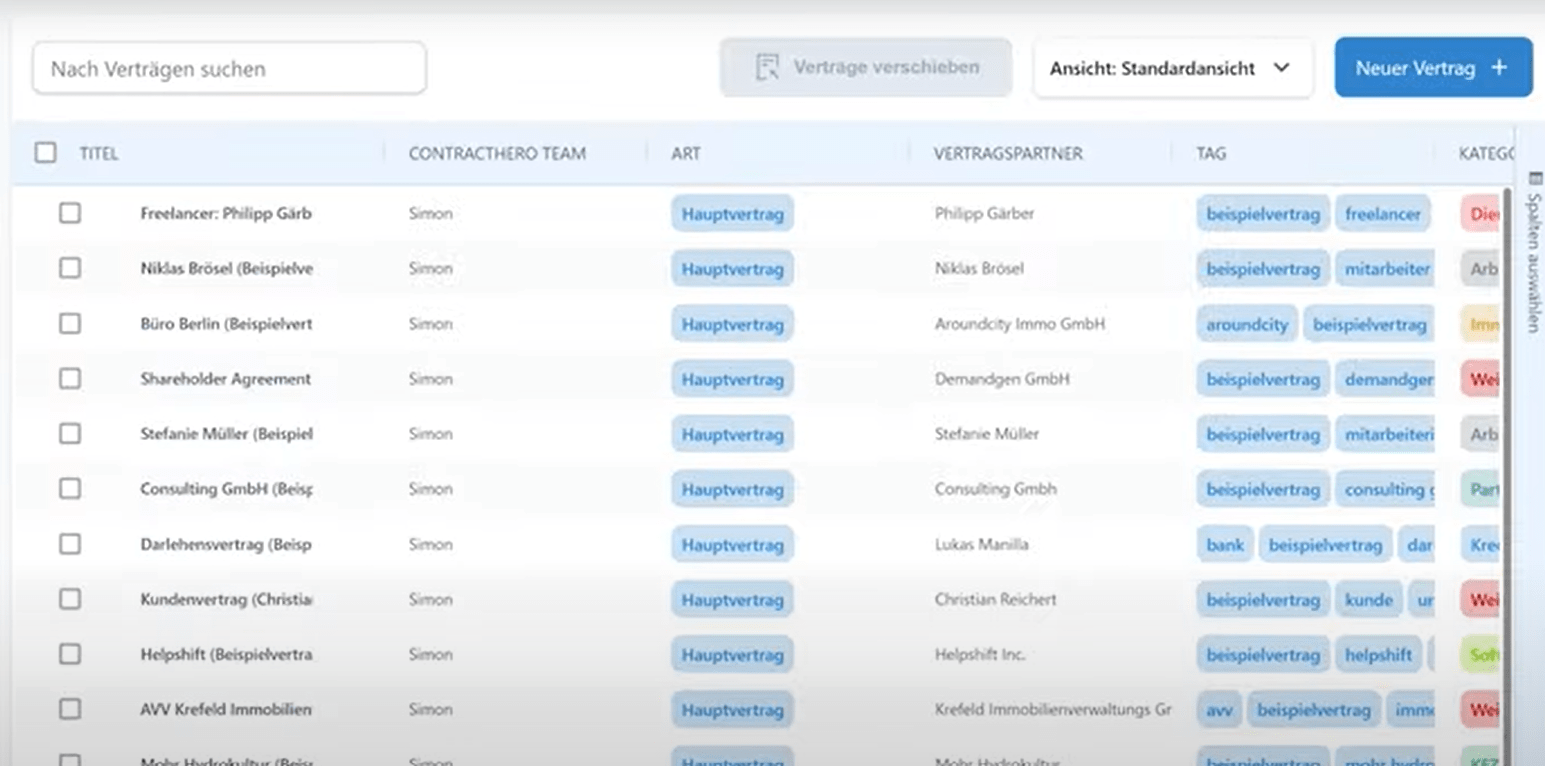Click the plus icon on Neuer Vertrag

(x=1498, y=68)
